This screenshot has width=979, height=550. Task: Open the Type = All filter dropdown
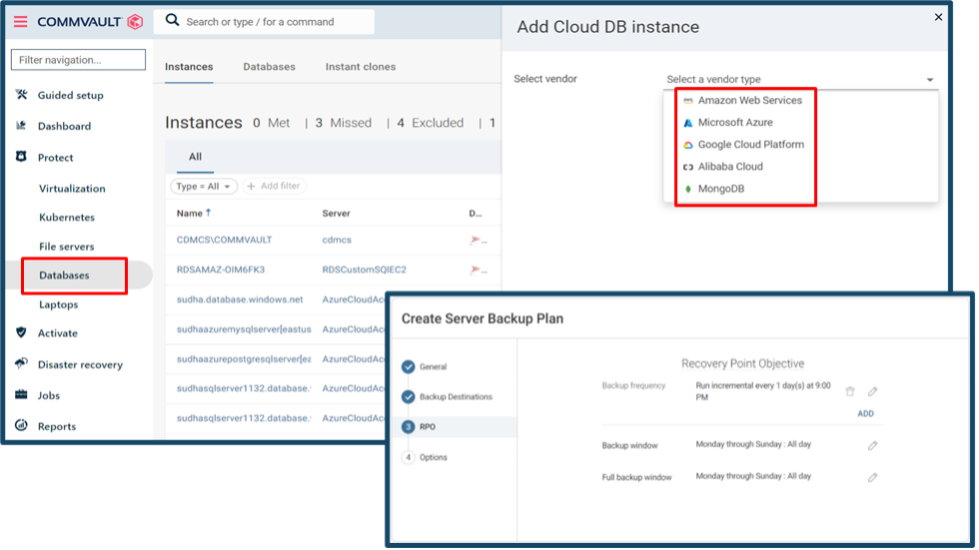[204, 186]
